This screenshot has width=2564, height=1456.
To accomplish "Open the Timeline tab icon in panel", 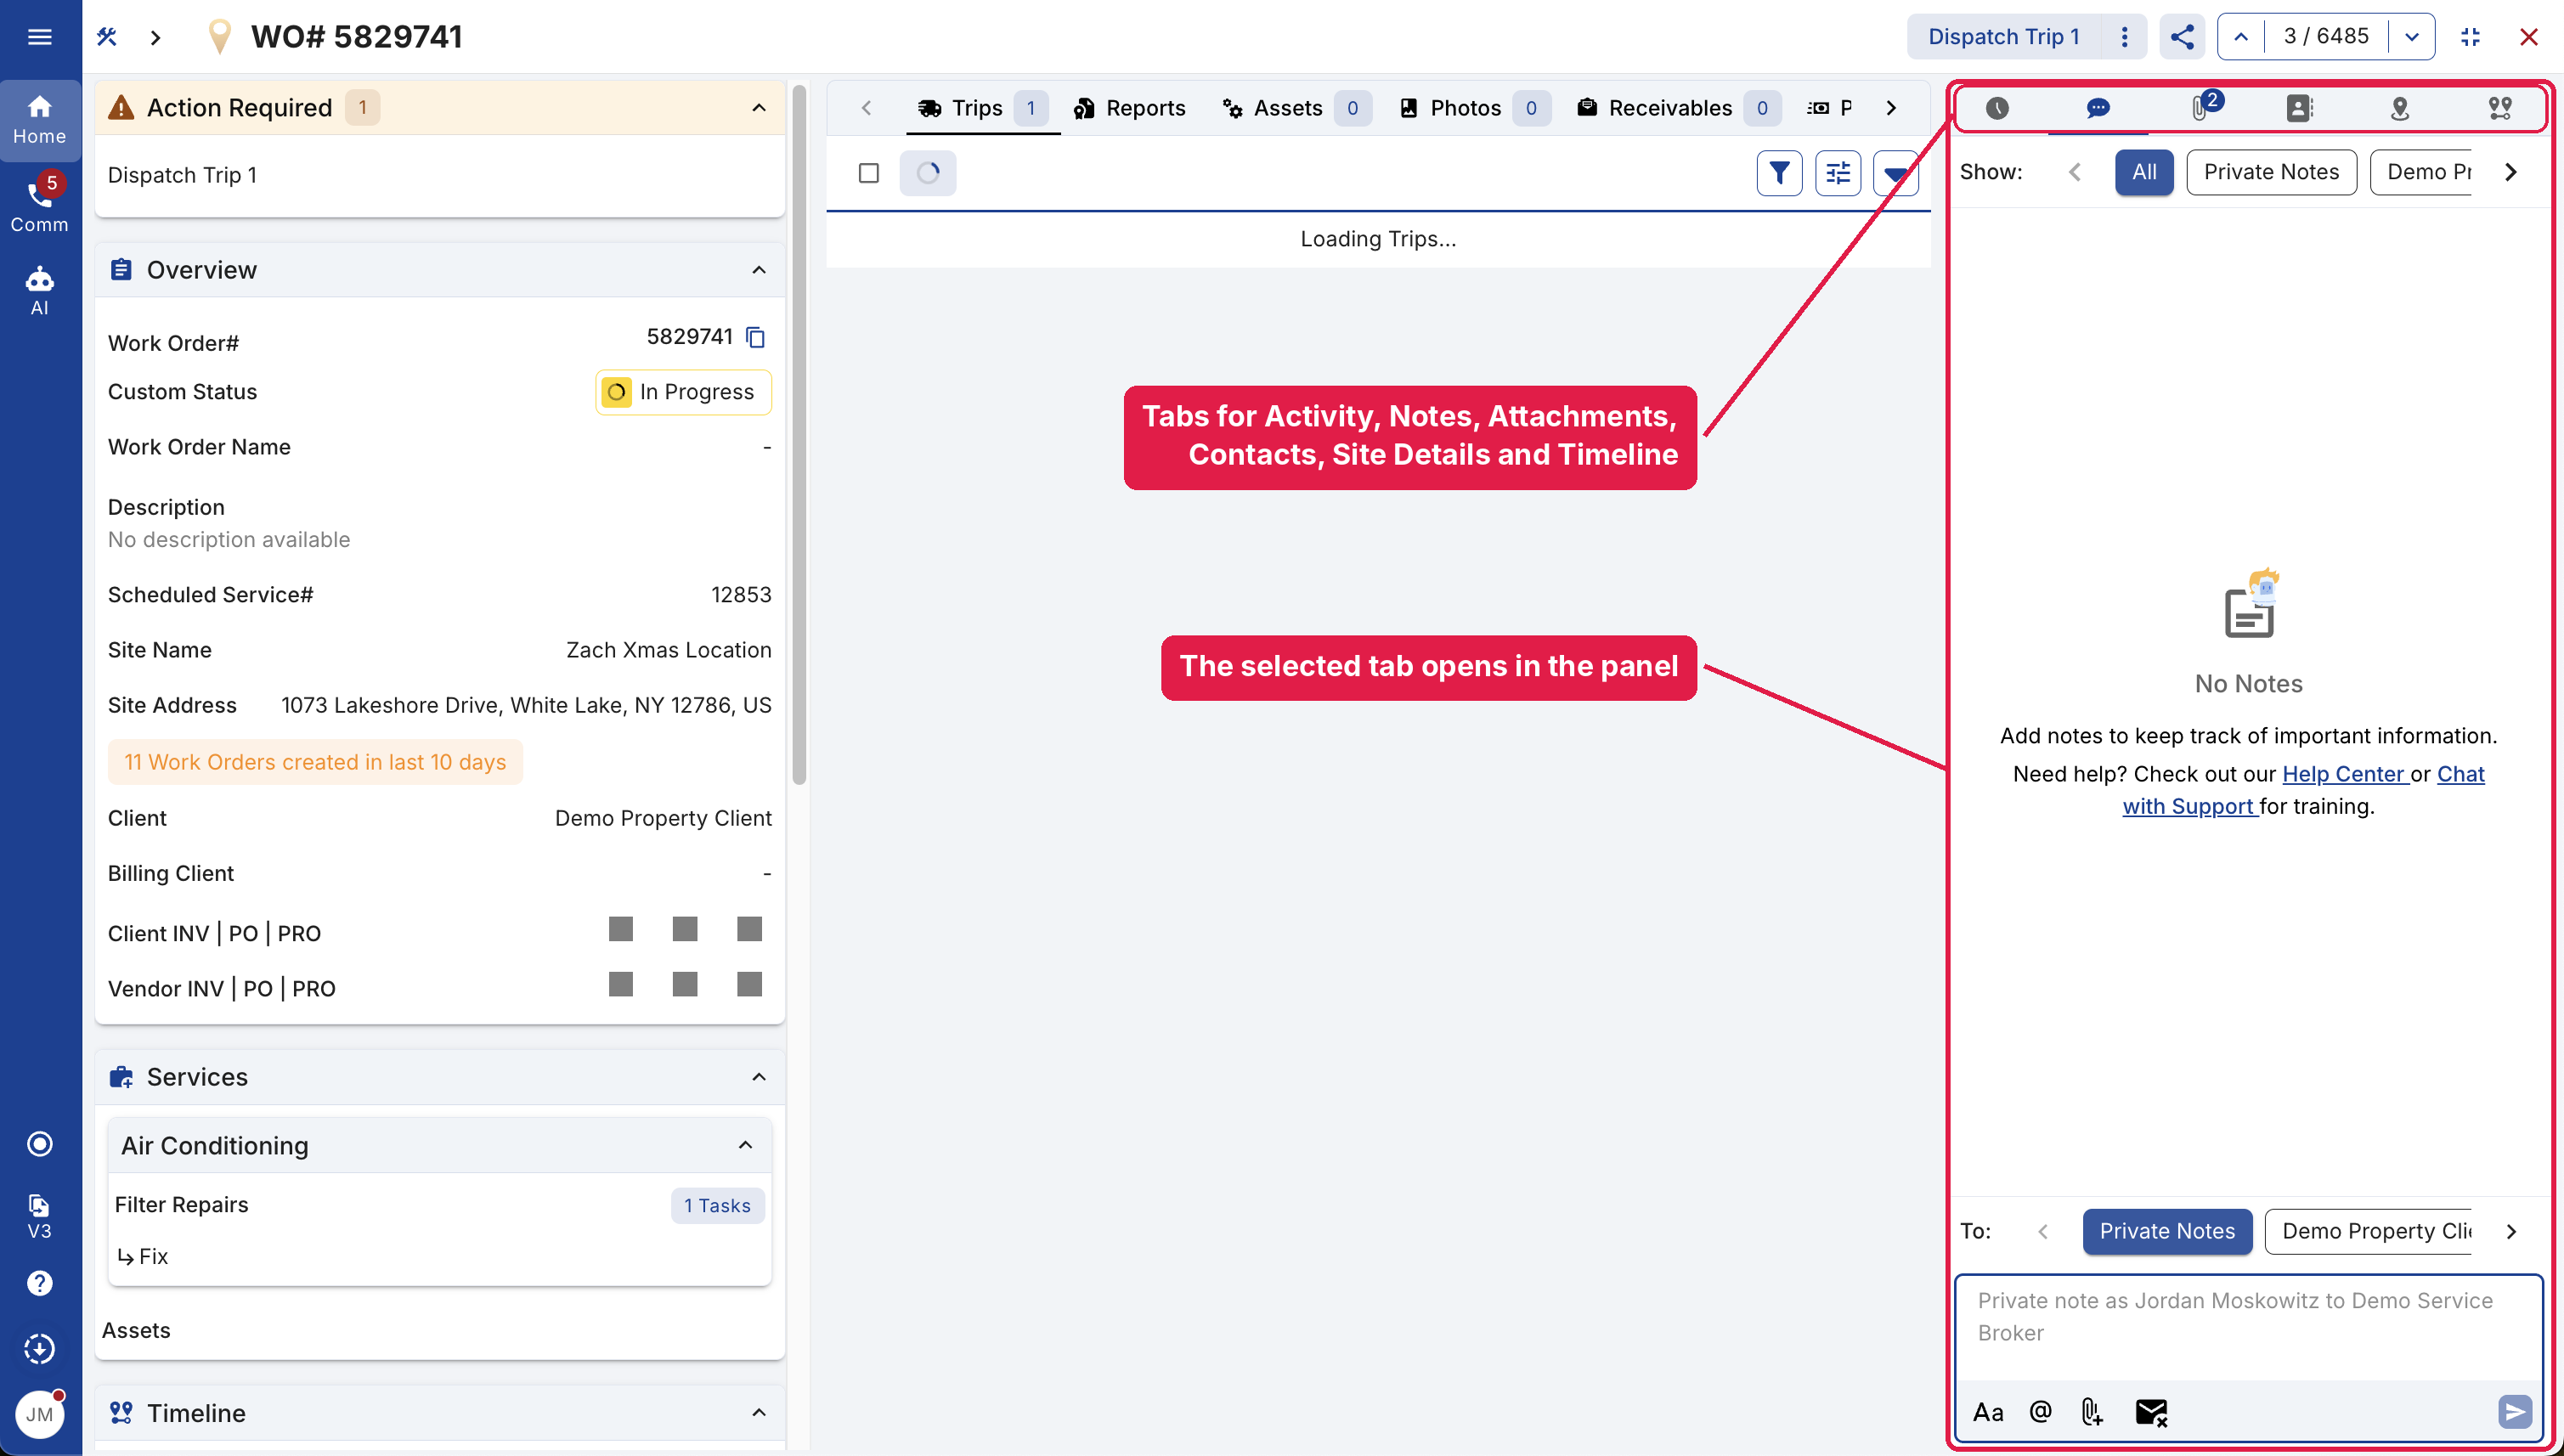I will pyautogui.click(x=2500, y=108).
